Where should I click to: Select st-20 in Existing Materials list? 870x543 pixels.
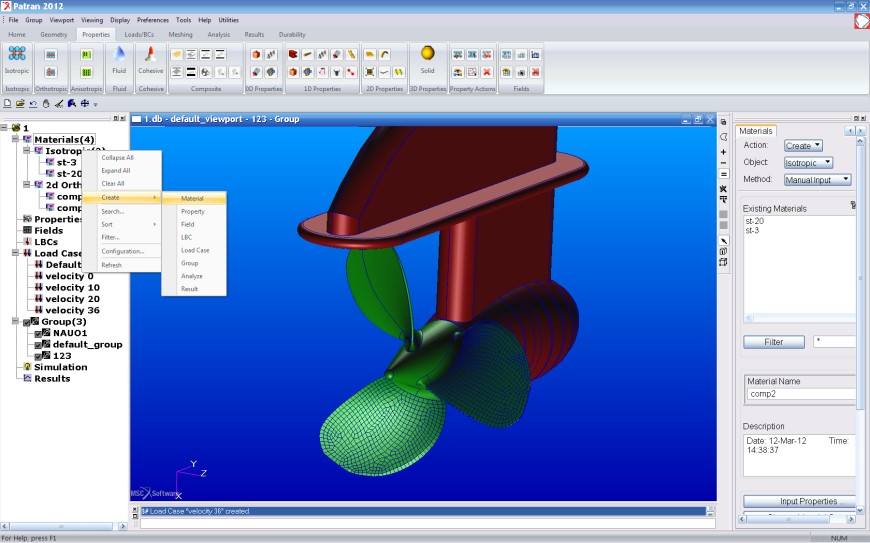(755, 221)
